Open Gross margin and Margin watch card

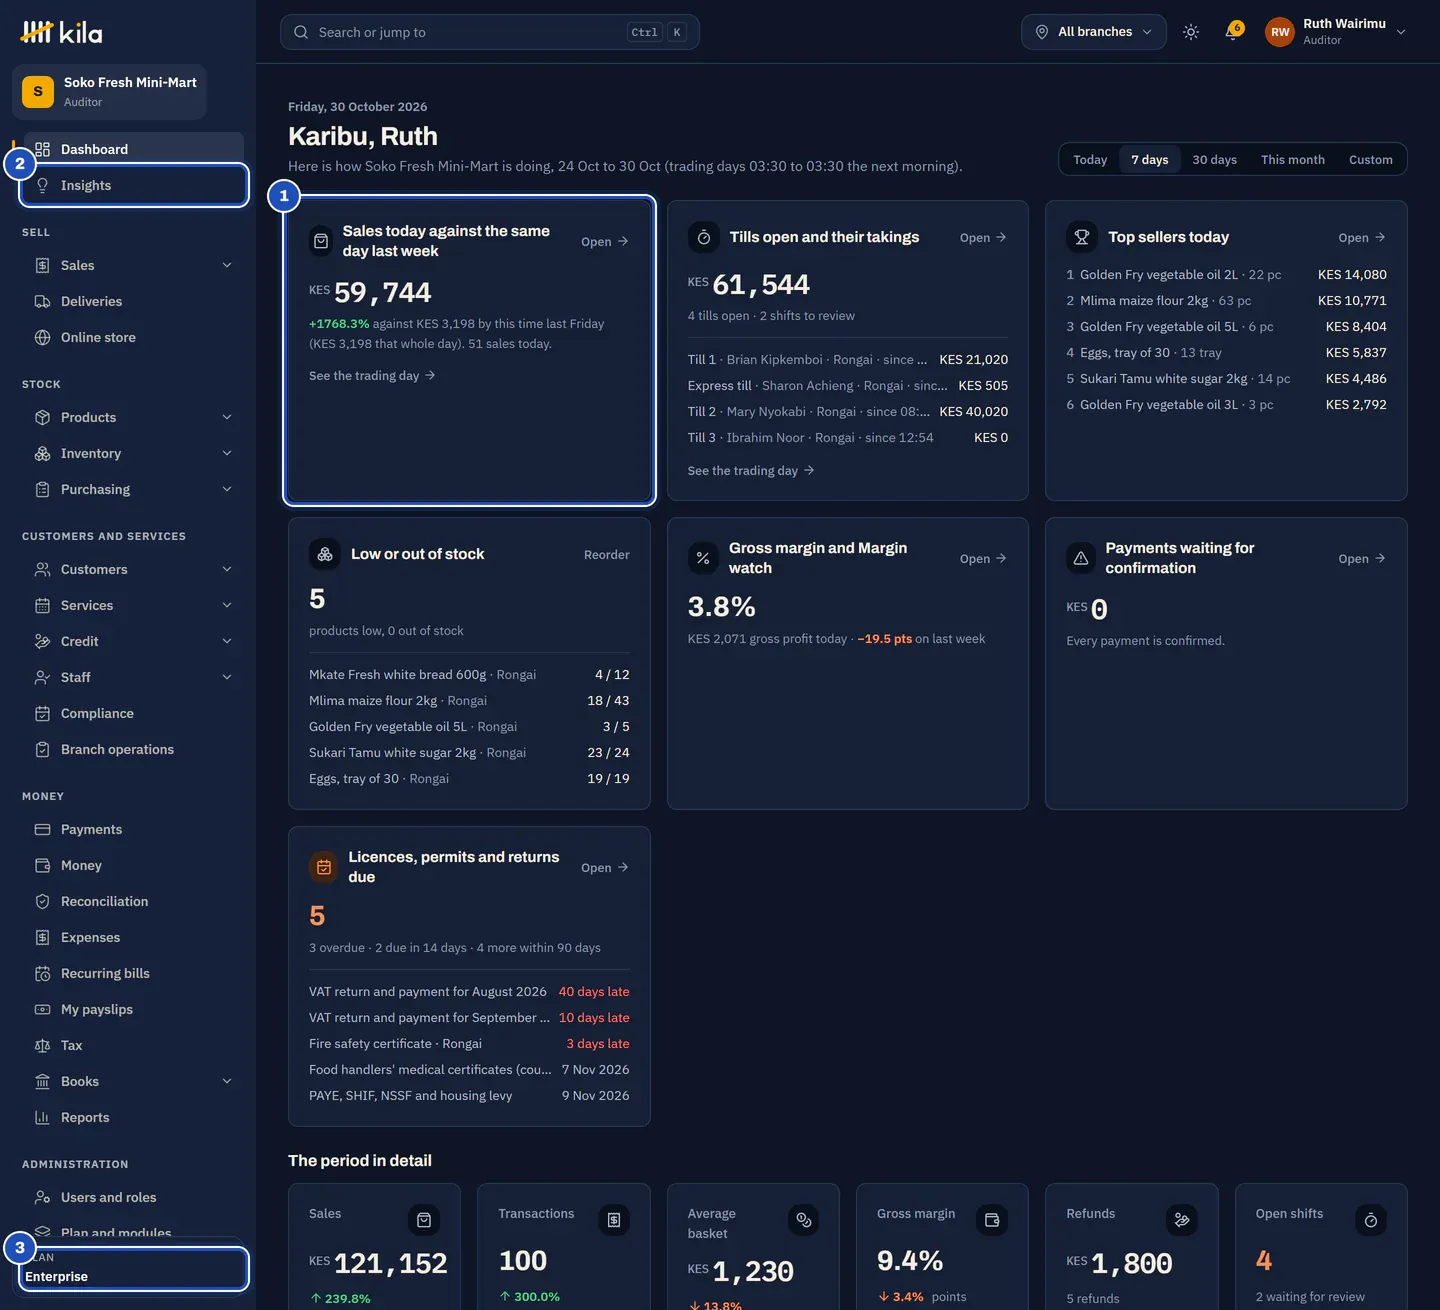(x=983, y=558)
